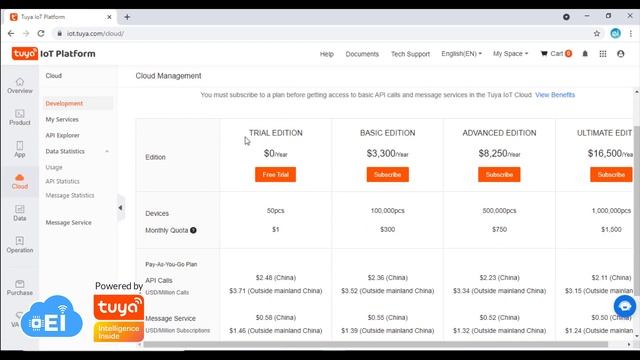The height and width of the screenshot is (360, 640).
Task: Open the Chrome three-dot menu
Action: pyautogui.click(x=631, y=33)
